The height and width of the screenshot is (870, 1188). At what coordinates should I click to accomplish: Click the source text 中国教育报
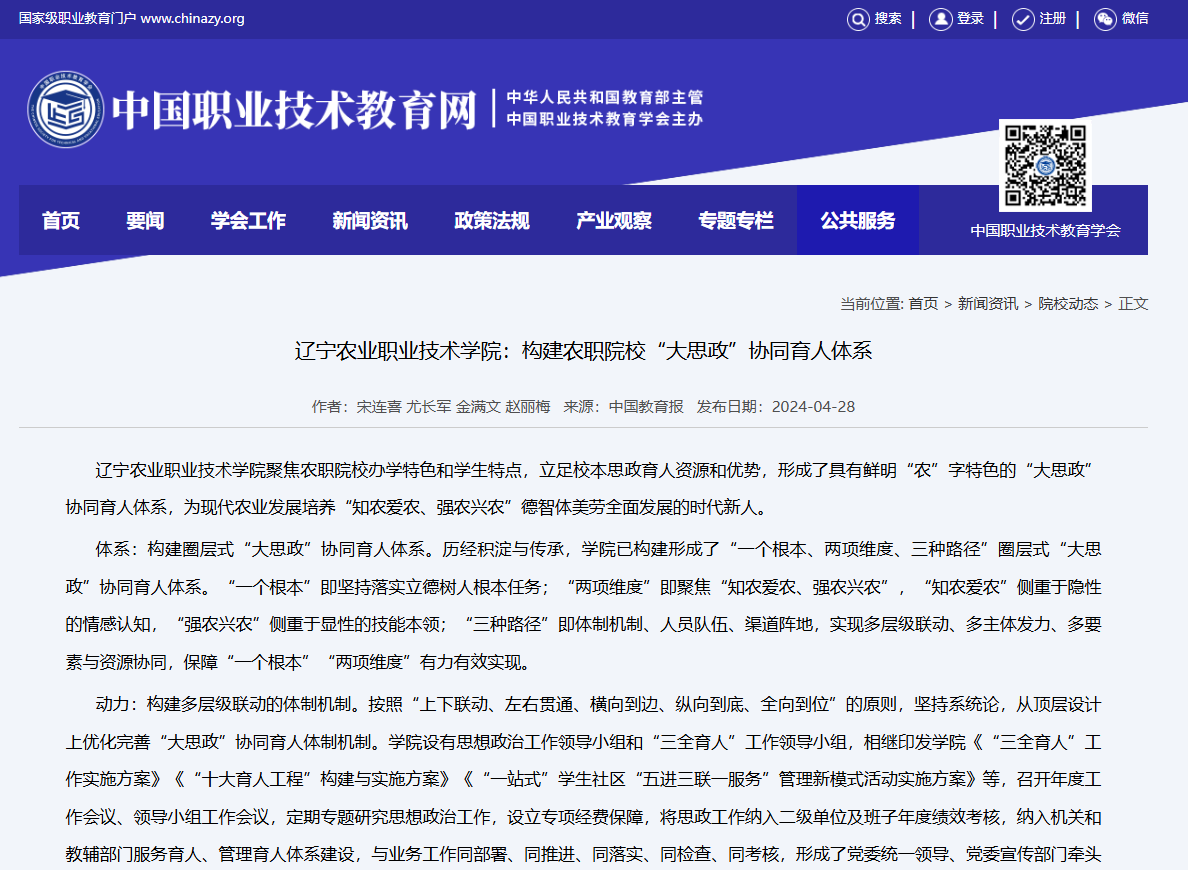[x=646, y=407]
